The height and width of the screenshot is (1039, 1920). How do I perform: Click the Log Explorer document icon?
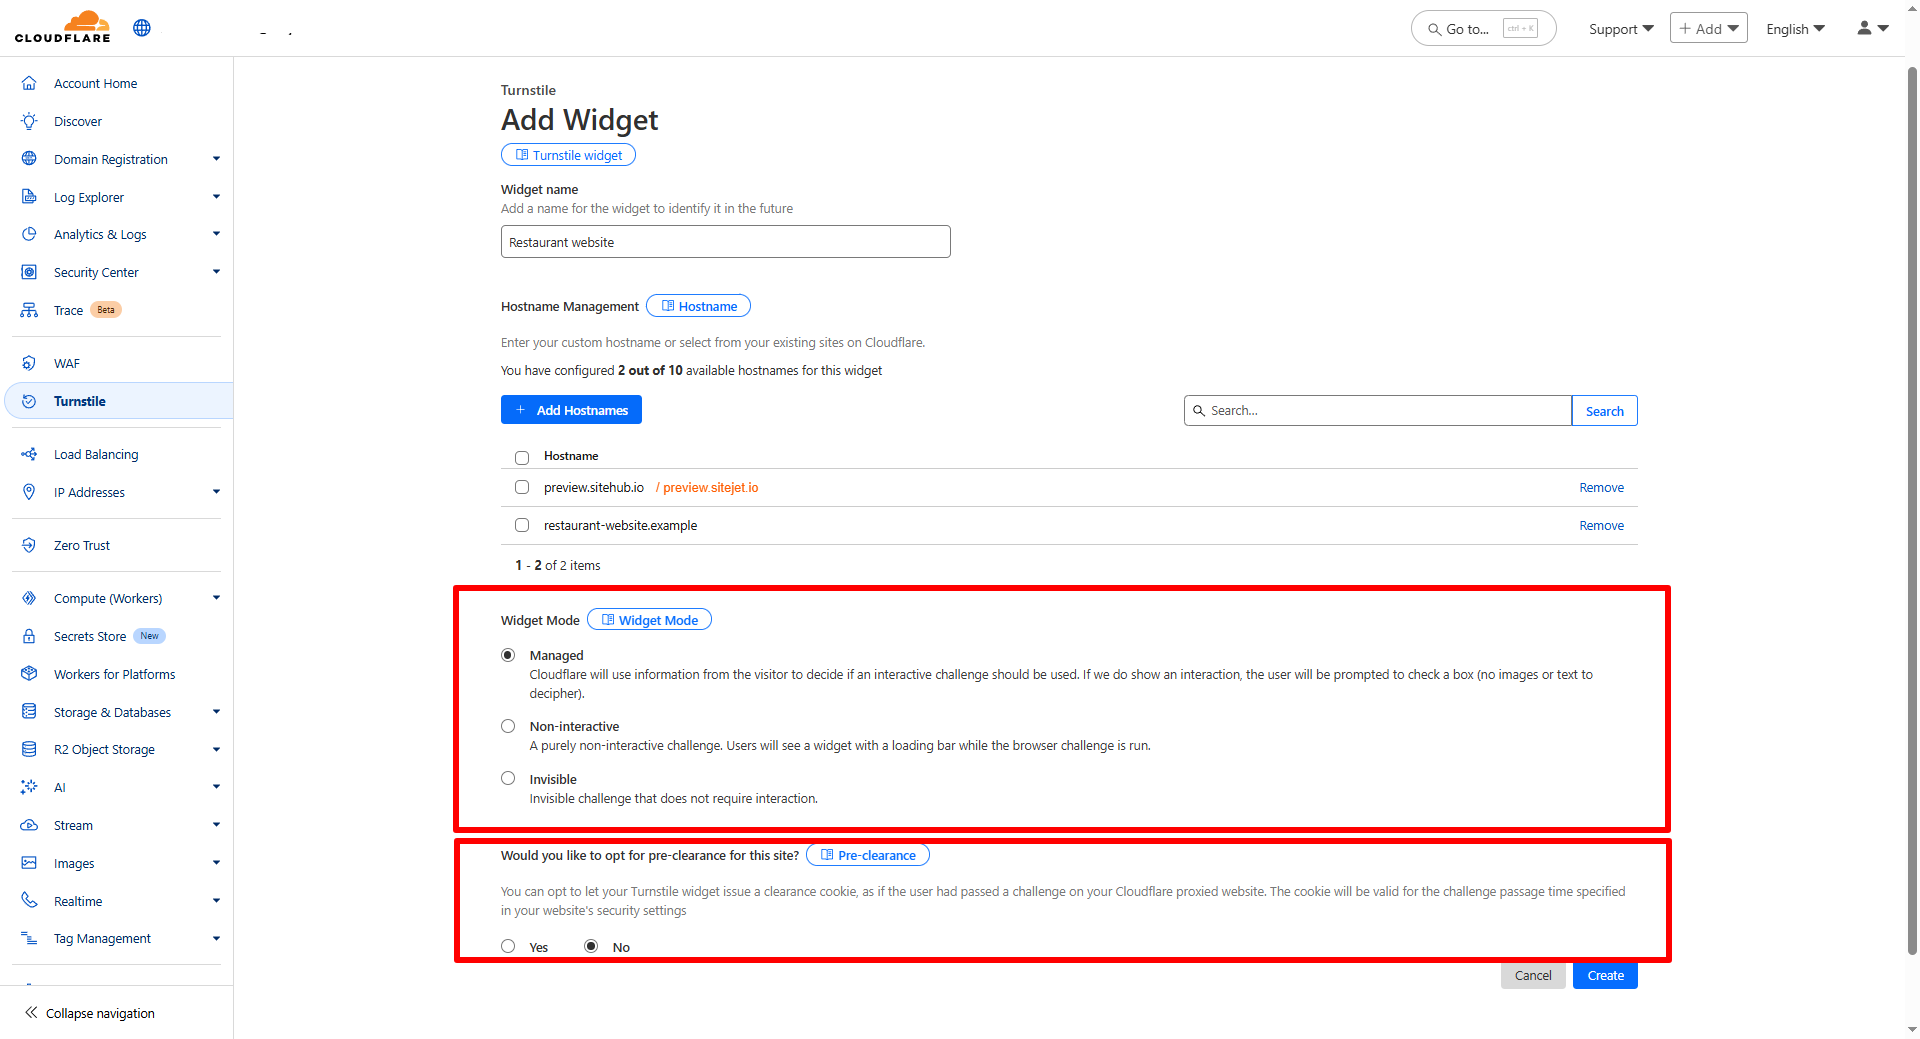tap(29, 197)
